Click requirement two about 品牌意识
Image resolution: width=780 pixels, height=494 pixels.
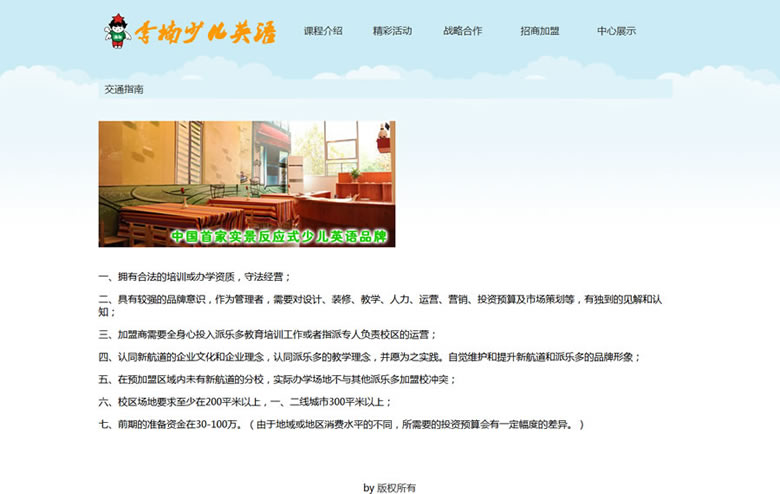(380, 299)
